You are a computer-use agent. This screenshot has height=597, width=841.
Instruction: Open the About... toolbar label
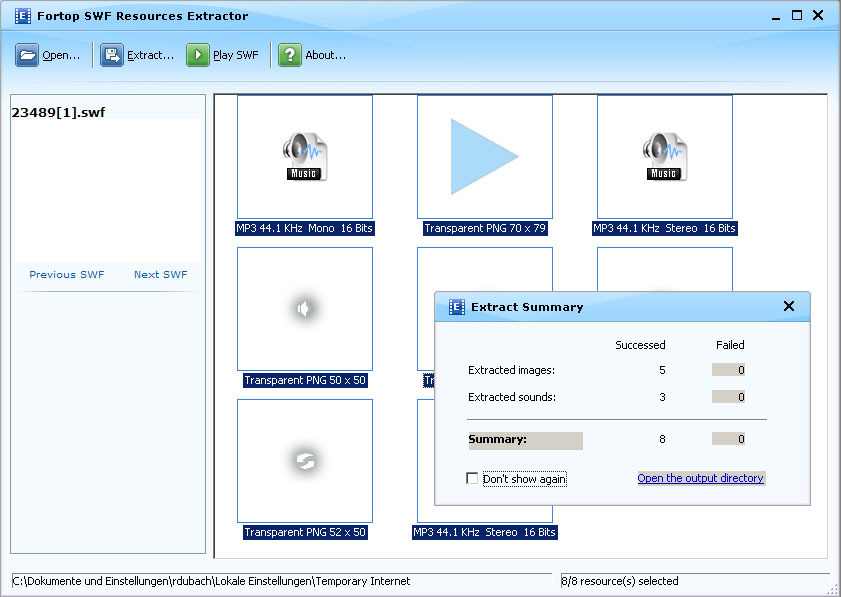pos(326,55)
